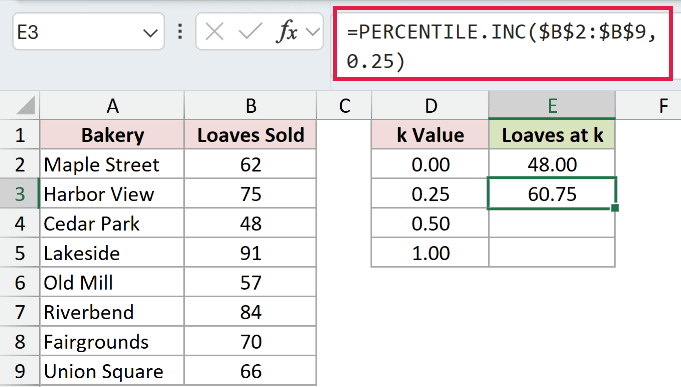Screen dimensions: 681x387
Task: Select row 9 header
Action: [20, 371]
